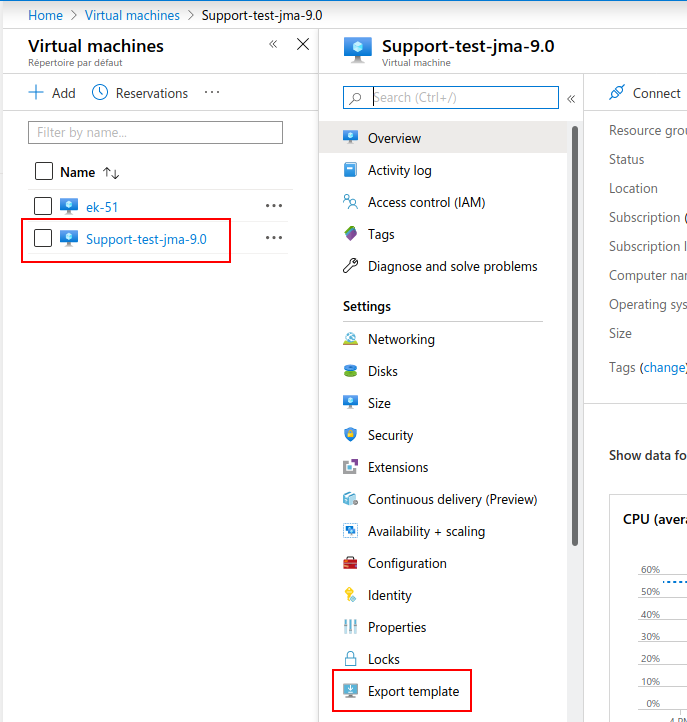
Task: Click the Filter by name input field
Action: tap(156, 132)
